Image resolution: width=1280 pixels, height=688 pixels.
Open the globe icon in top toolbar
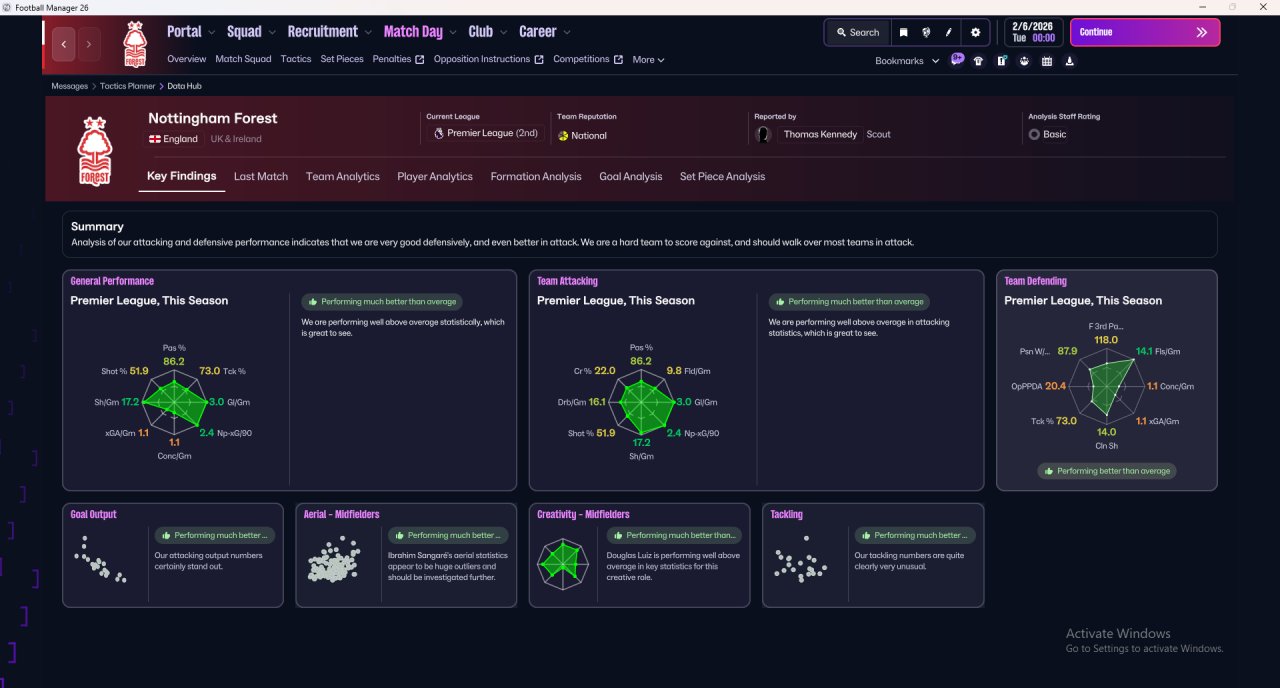tap(926, 32)
